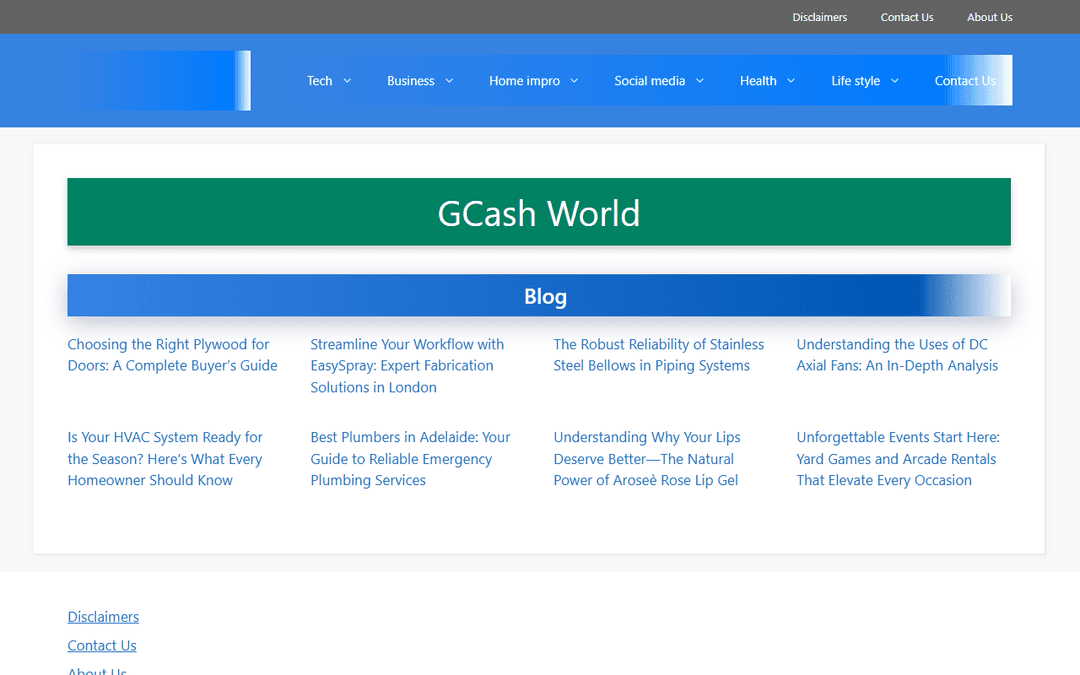Expand the Business menu chevron
This screenshot has height=675, width=1080.
(x=449, y=81)
